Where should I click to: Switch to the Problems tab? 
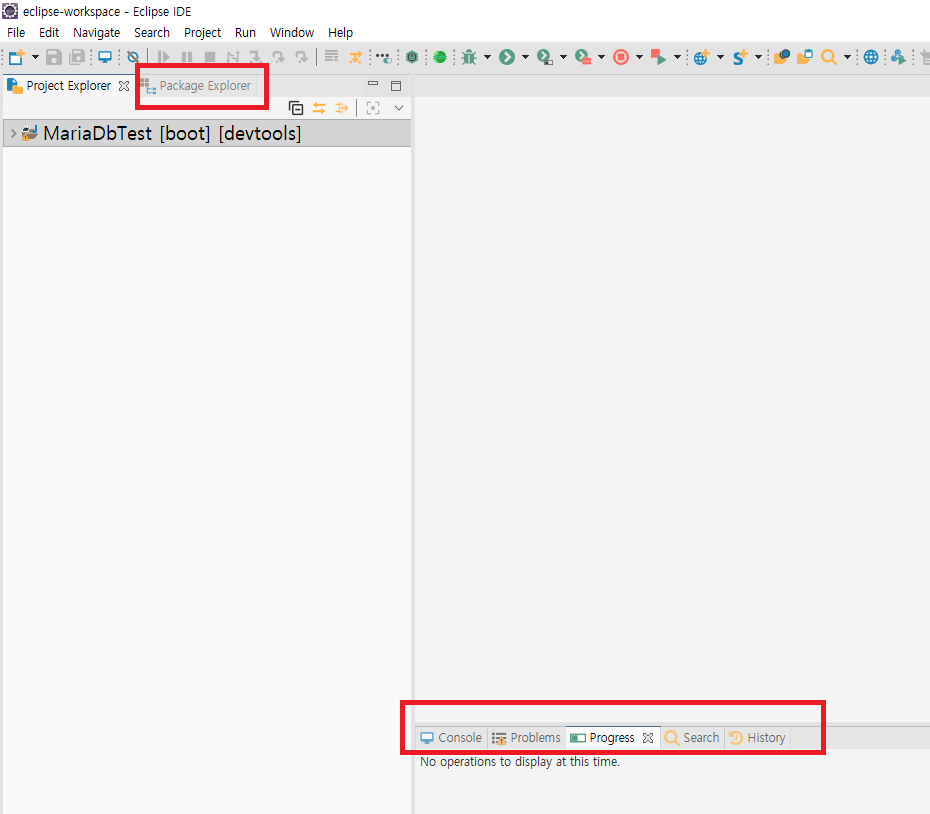[x=526, y=737]
